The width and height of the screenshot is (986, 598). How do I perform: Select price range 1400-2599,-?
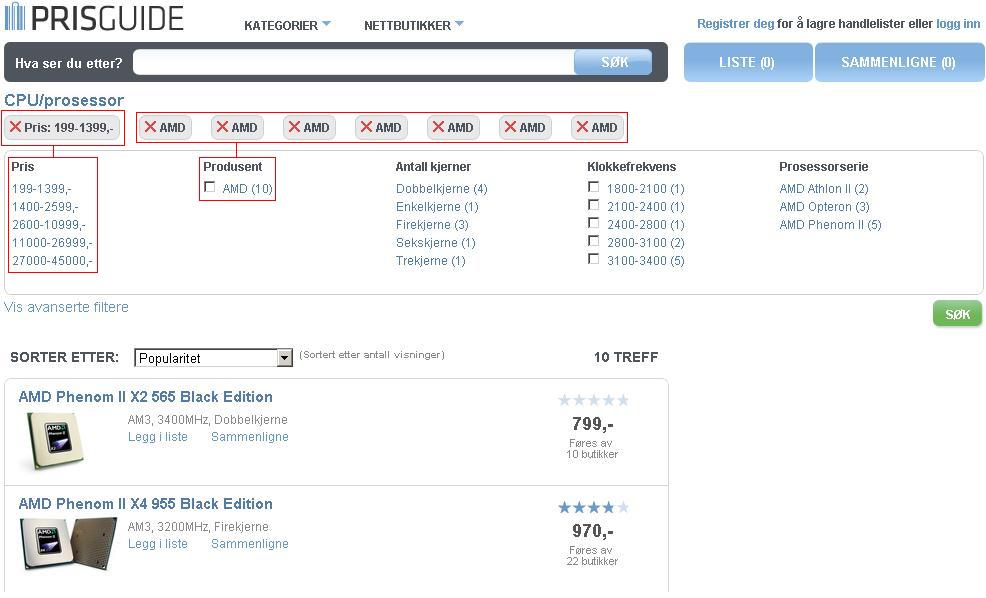45,207
